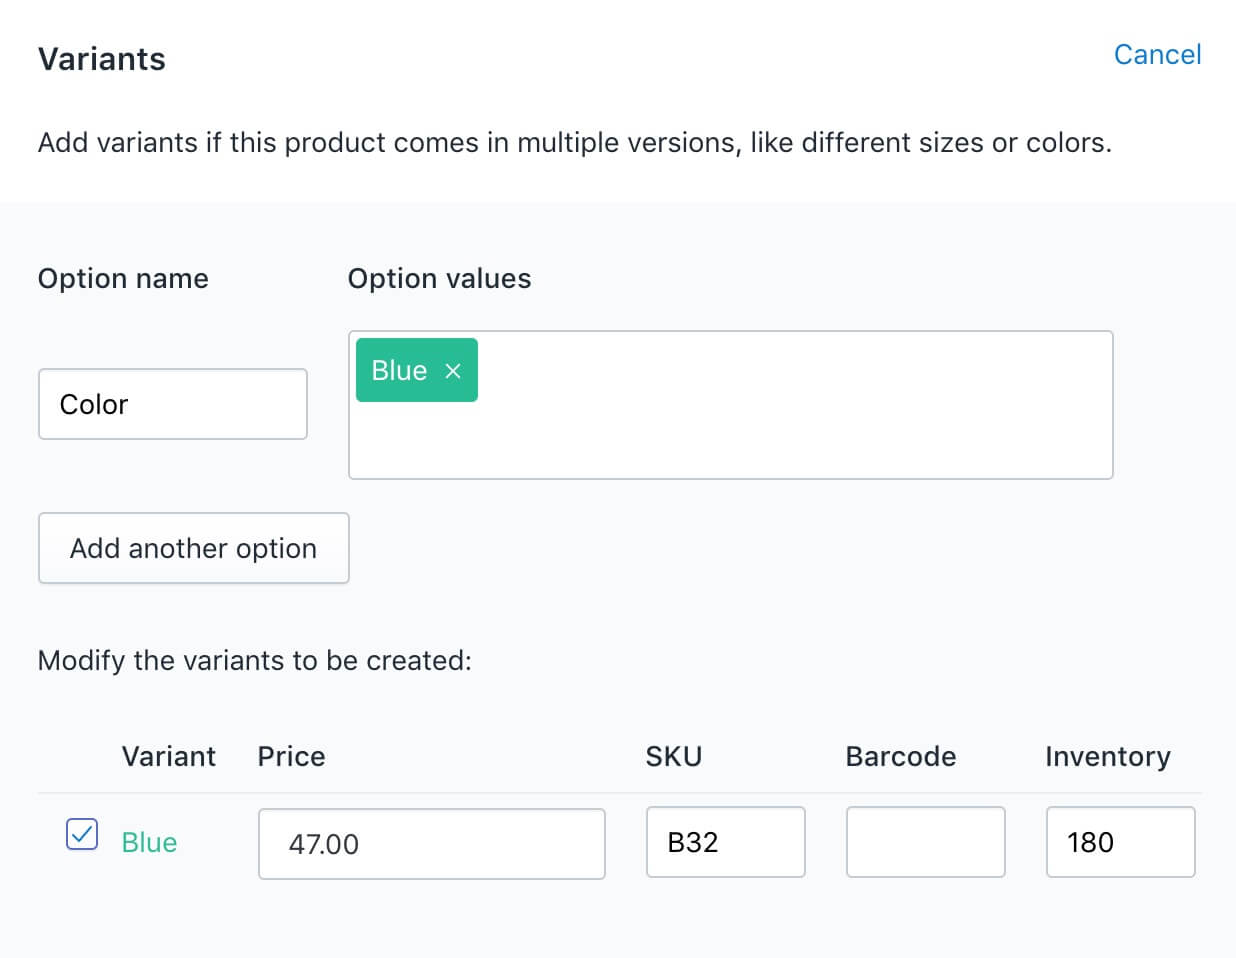Click the Variant column header label
The width and height of the screenshot is (1236, 958).
click(168, 757)
